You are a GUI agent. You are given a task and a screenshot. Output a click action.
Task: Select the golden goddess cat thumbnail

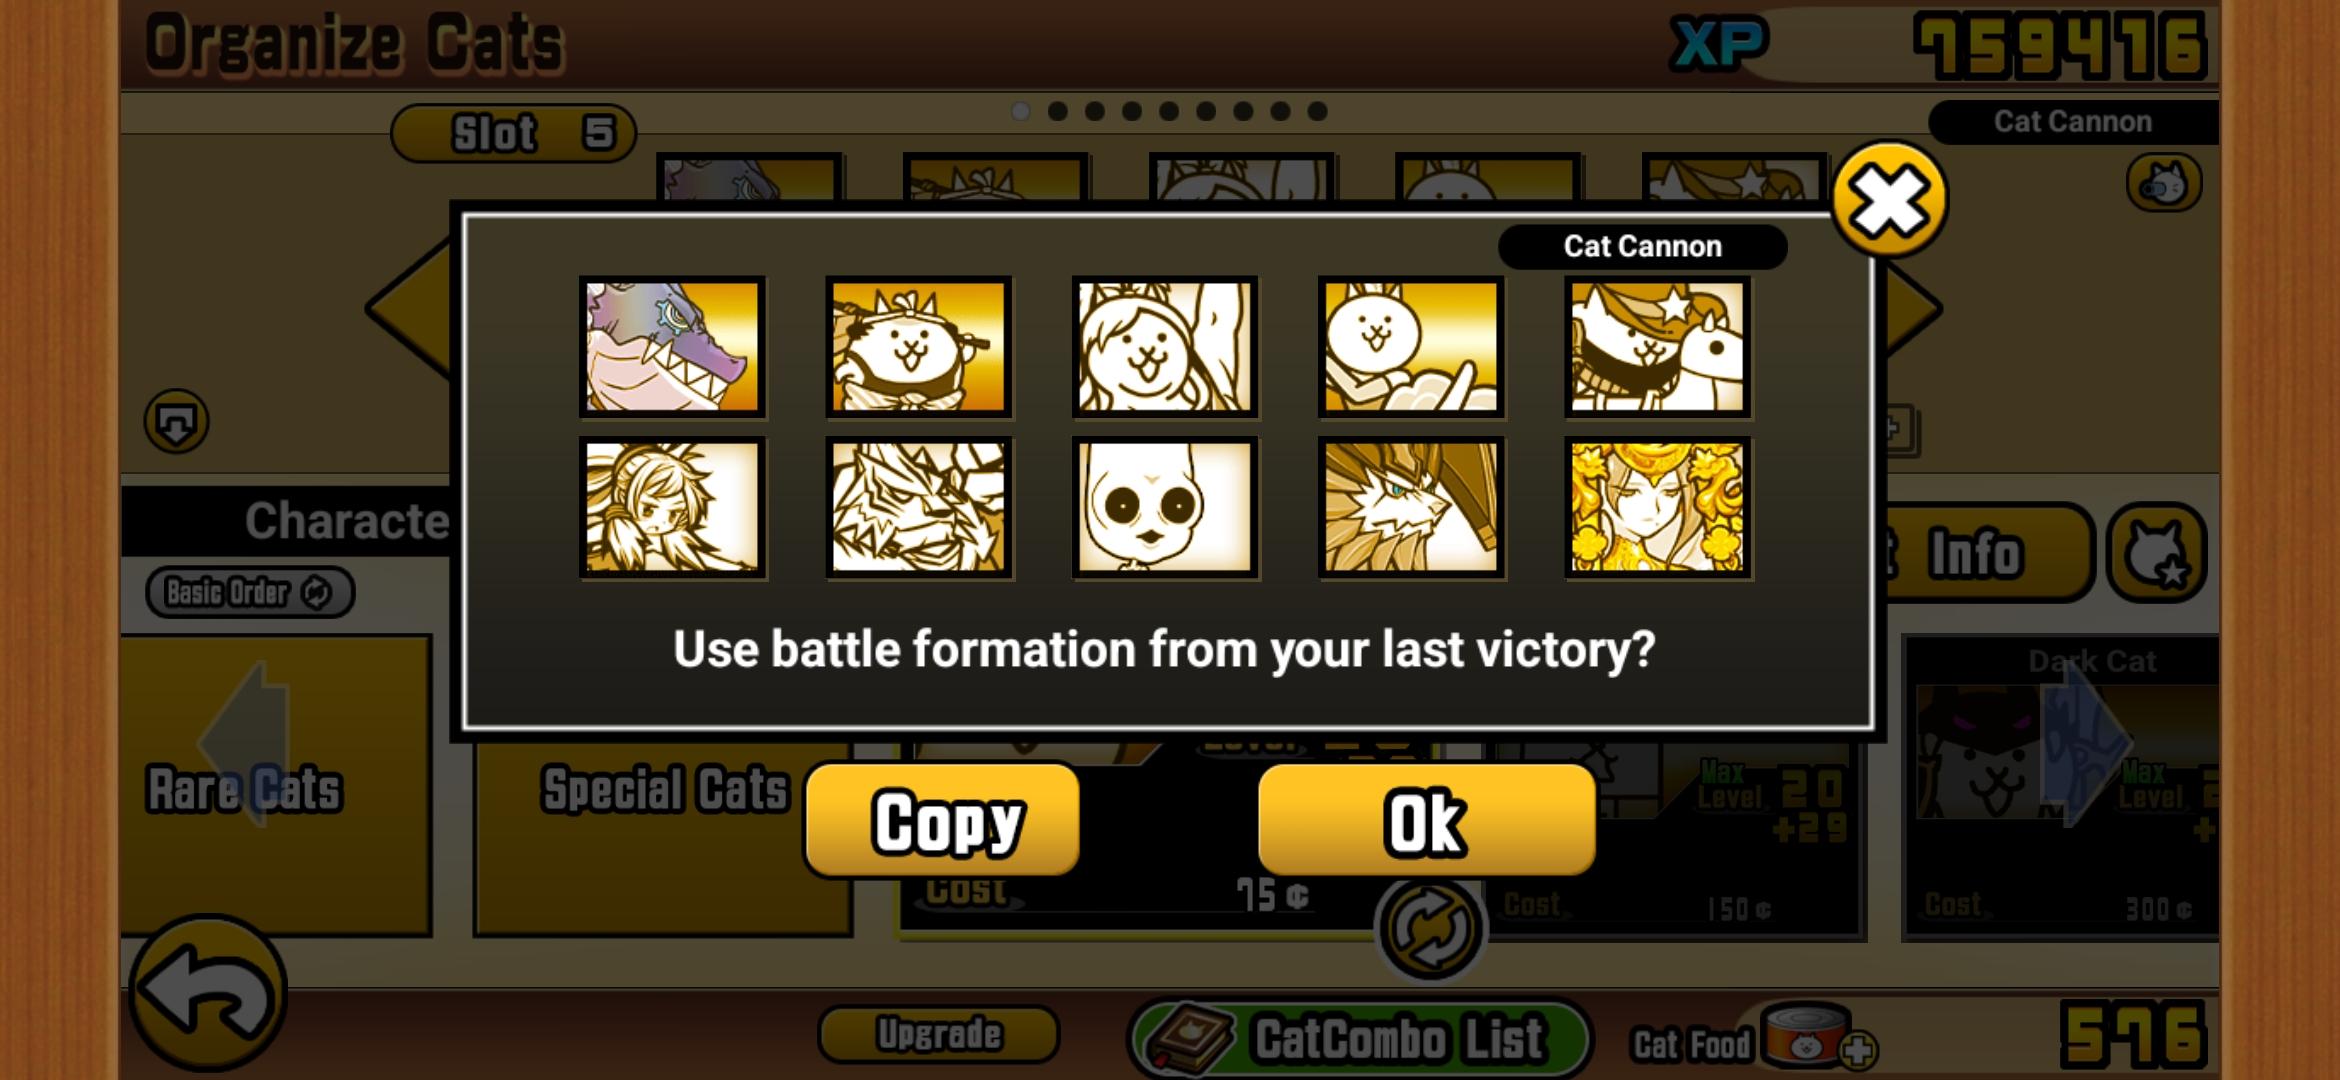[x=1657, y=508]
